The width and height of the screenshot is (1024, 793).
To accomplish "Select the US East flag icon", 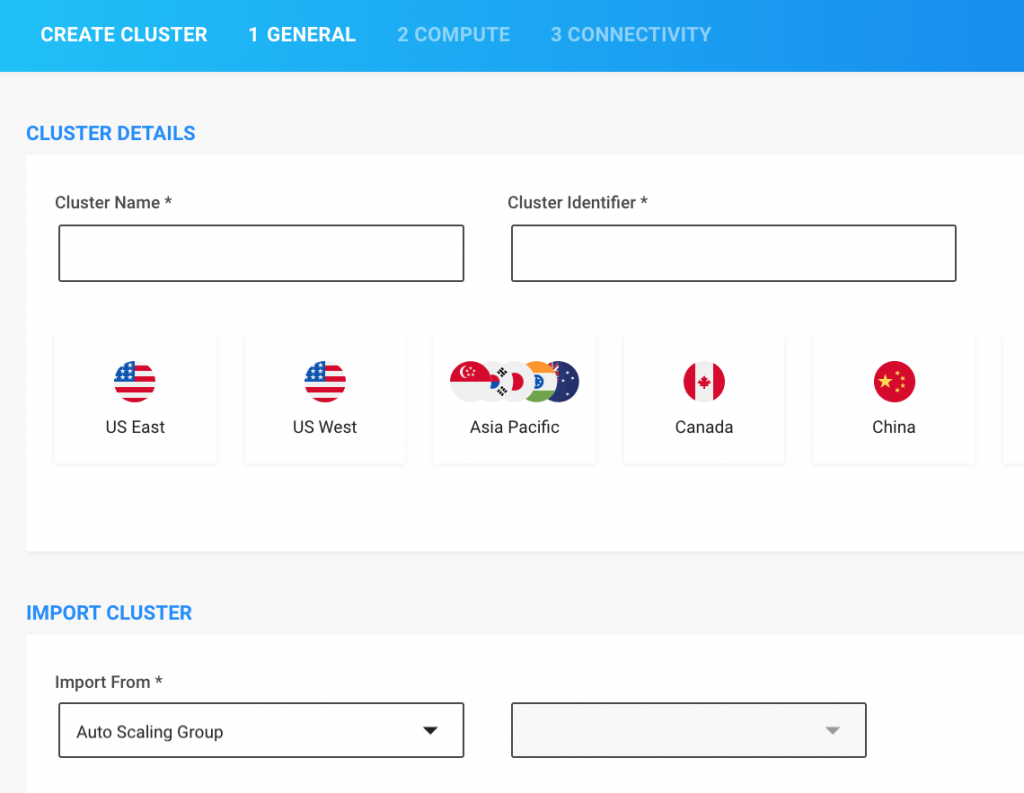I will coord(135,382).
